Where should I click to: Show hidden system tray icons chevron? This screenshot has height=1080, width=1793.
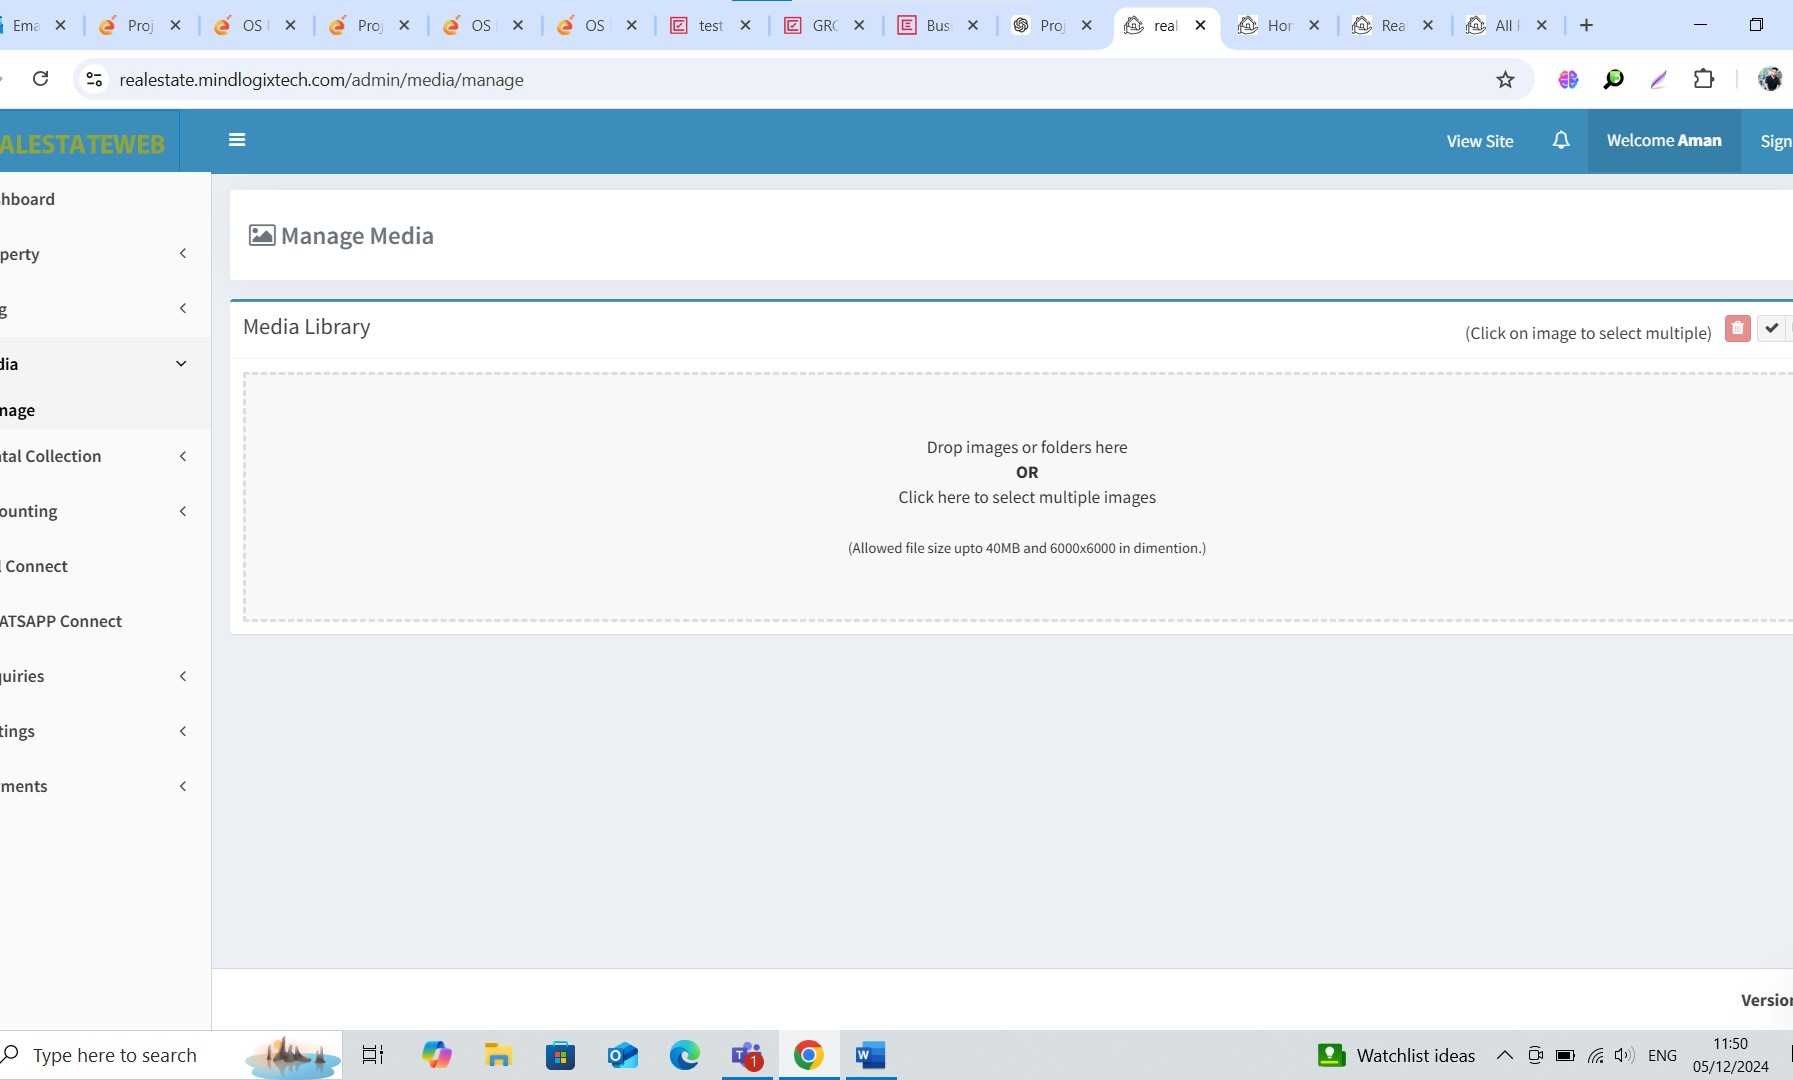click(1504, 1055)
